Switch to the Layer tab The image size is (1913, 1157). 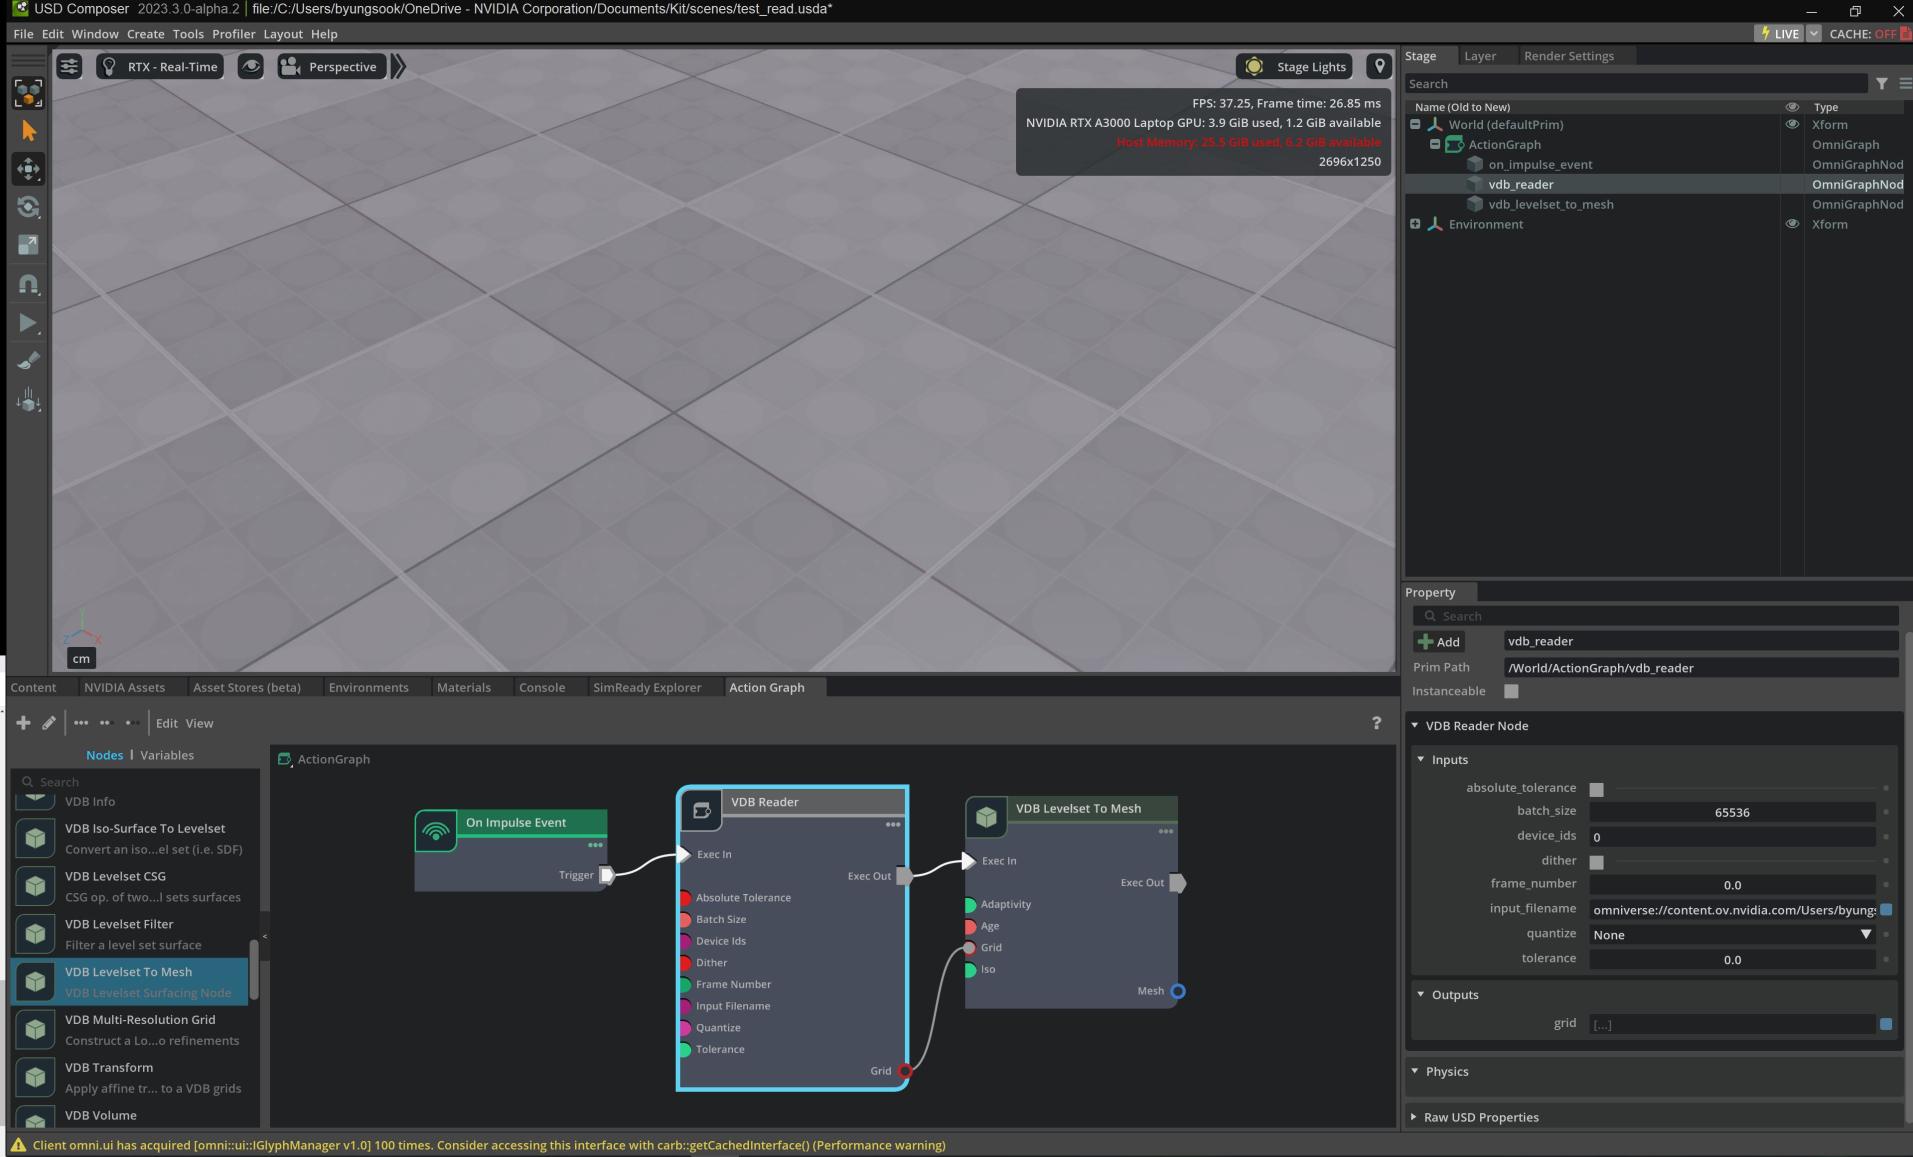click(x=1480, y=56)
